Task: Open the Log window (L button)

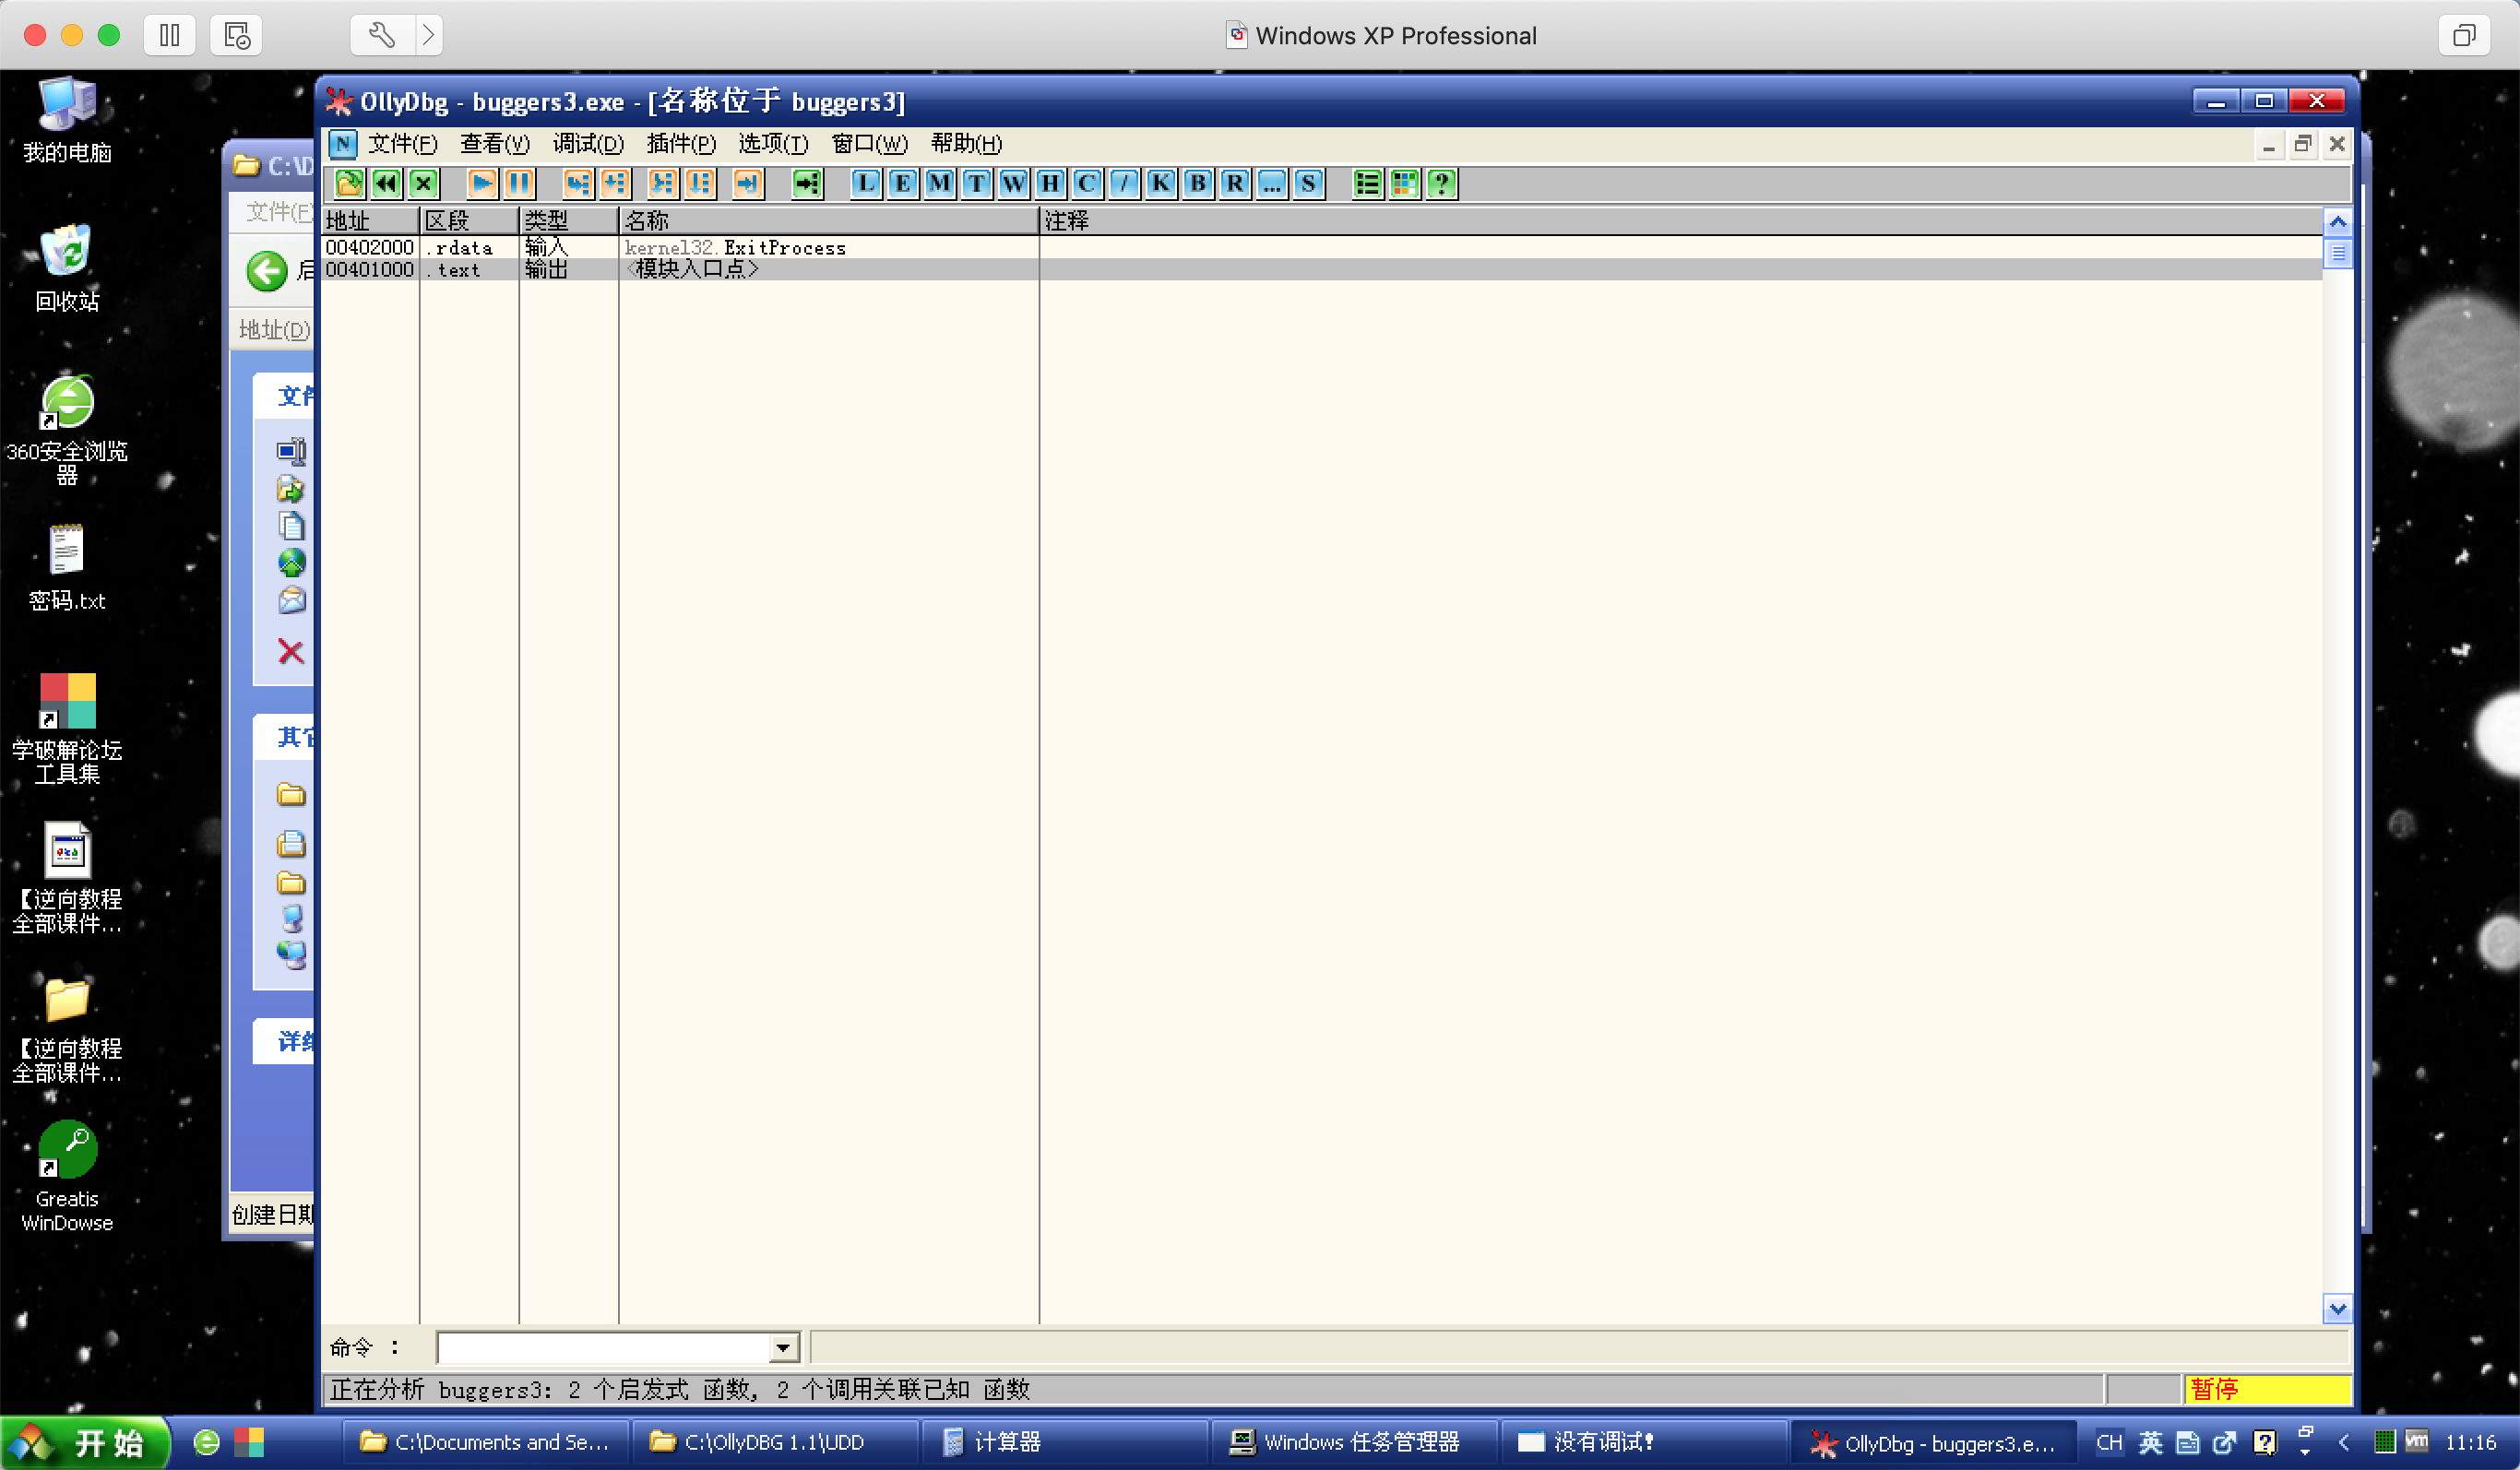Action: [865, 183]
